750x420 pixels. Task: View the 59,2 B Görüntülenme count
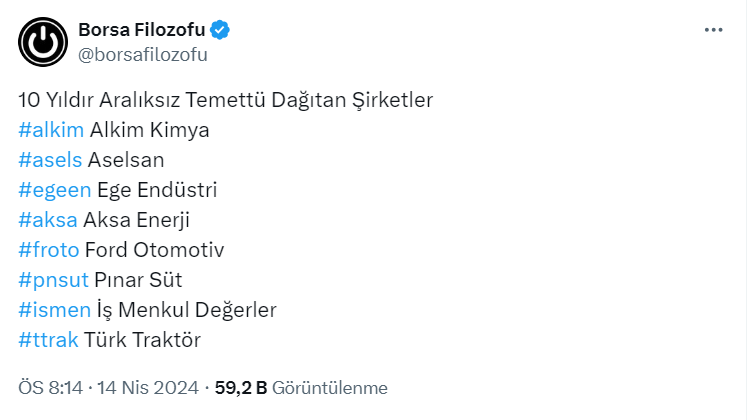(x=300, y=388)
